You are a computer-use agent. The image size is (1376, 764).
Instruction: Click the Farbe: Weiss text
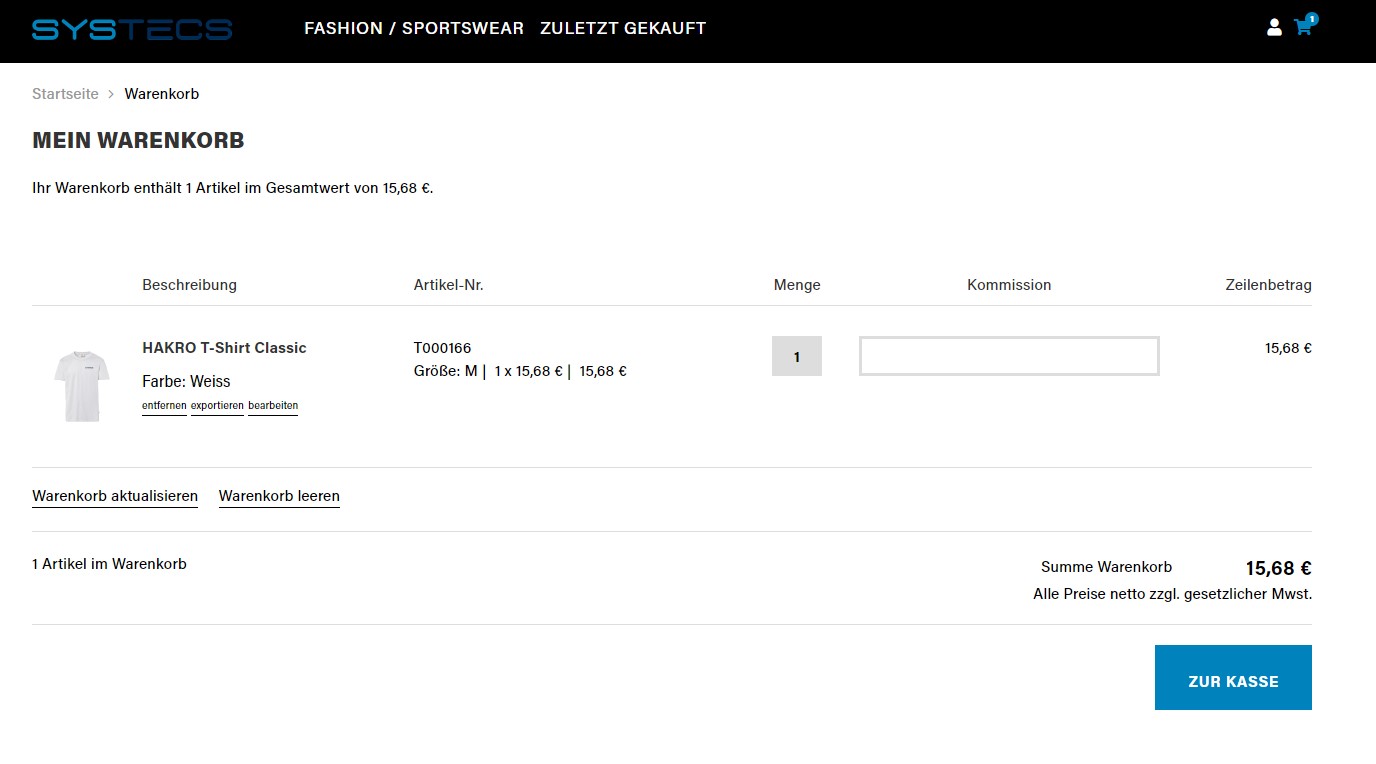coord(186,381)
